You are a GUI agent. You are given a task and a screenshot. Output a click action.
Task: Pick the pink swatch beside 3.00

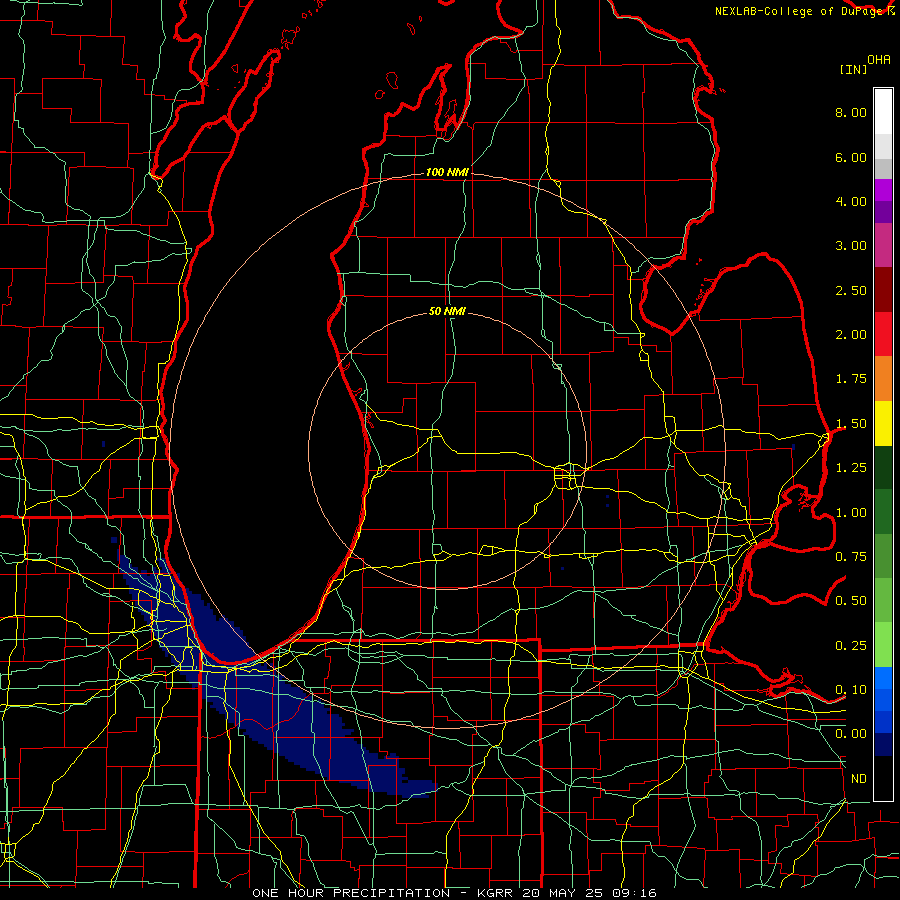[883, 246]
